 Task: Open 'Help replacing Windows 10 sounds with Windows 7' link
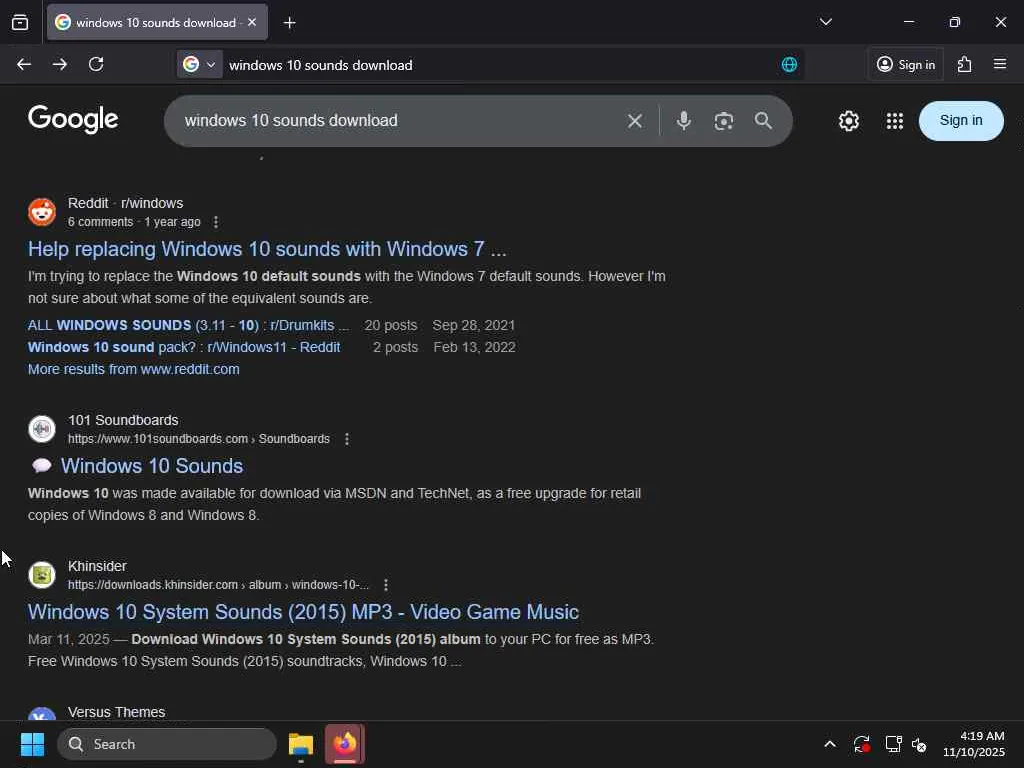click(267, 249)
